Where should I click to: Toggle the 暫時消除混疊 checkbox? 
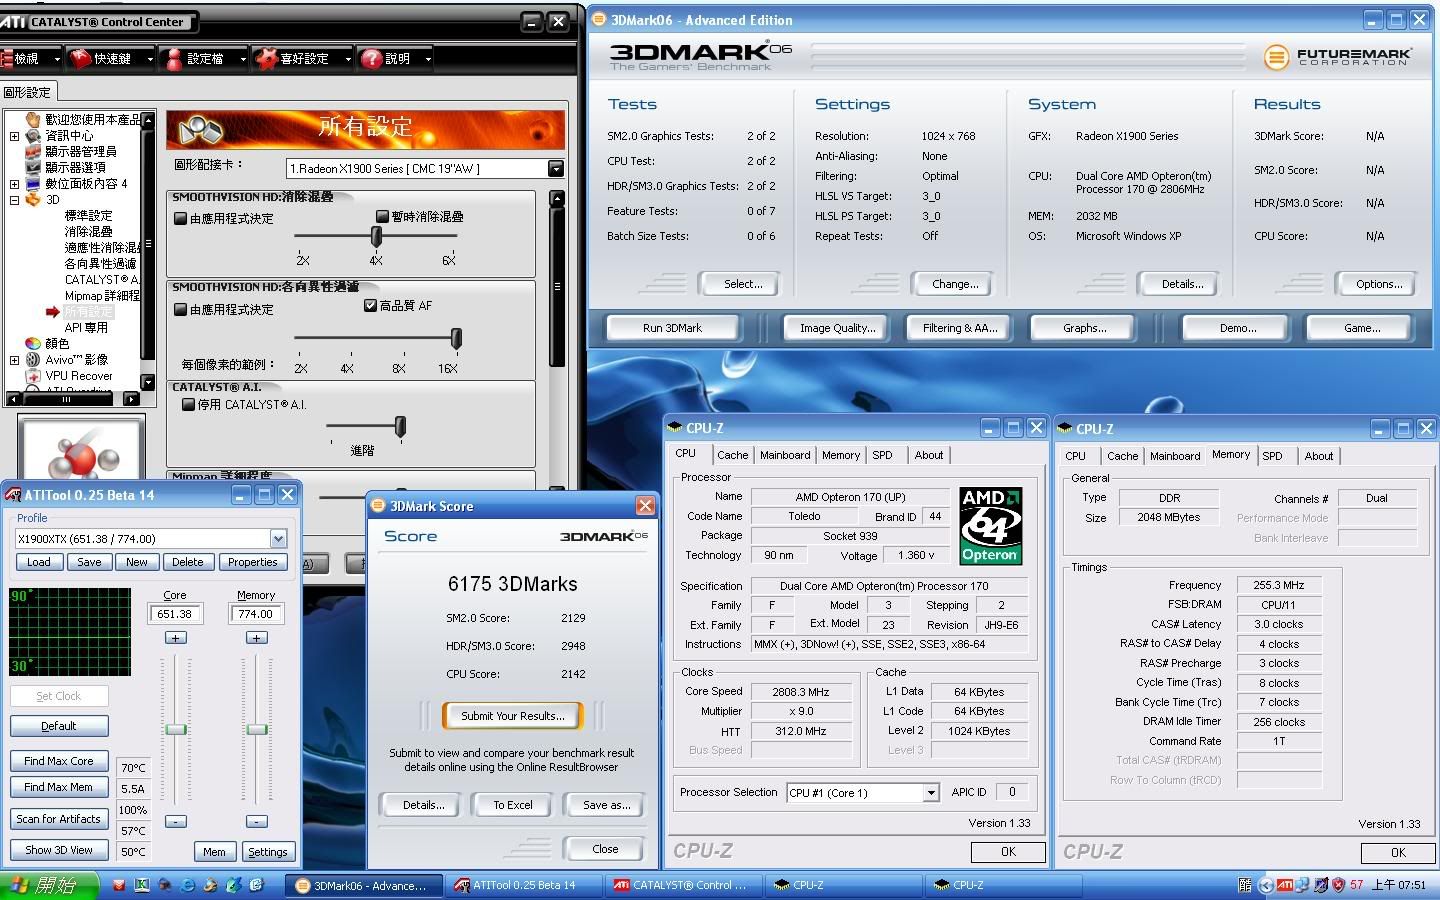click(382, 216)
